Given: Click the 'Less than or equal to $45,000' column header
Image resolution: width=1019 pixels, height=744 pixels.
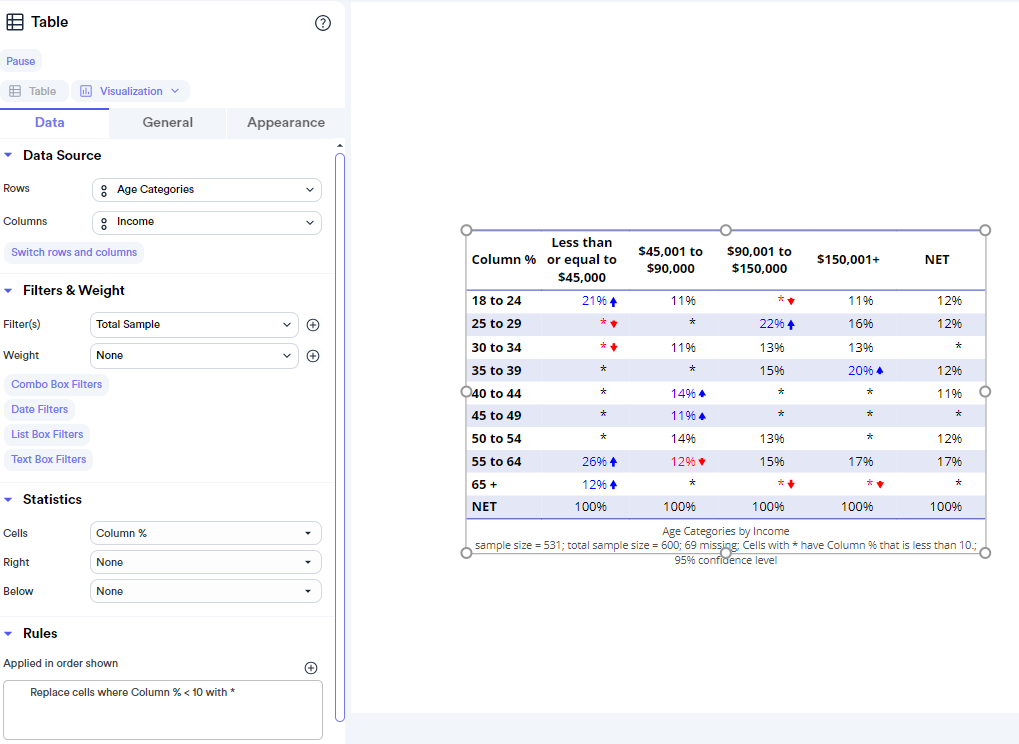Looking at the screenshot, I should (582, 260).
